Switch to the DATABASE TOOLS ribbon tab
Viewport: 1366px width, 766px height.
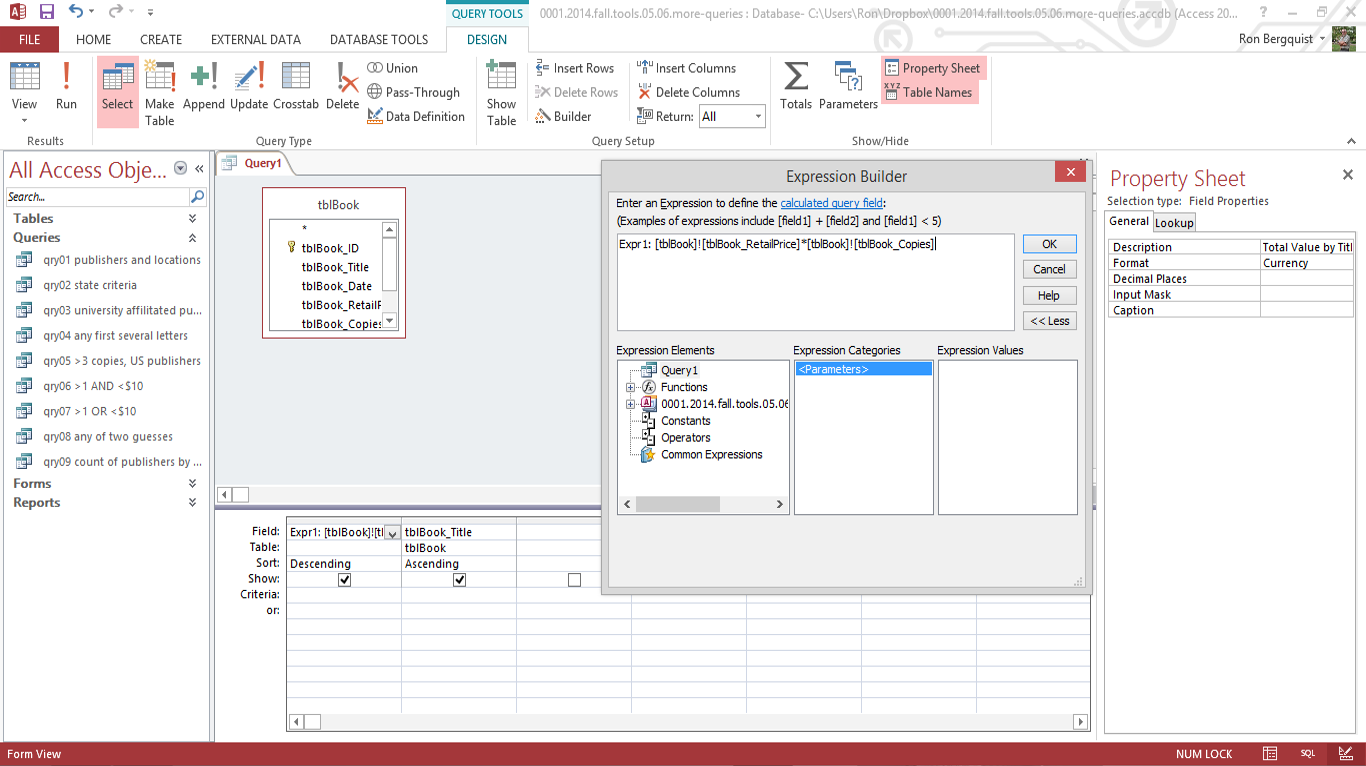(x=379, y=40)
